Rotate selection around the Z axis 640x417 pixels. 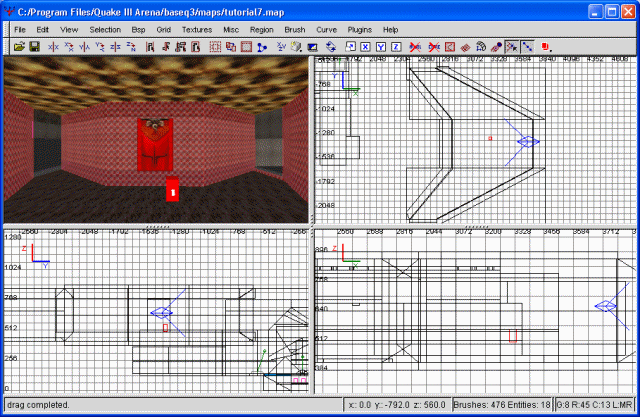point(131,47)
